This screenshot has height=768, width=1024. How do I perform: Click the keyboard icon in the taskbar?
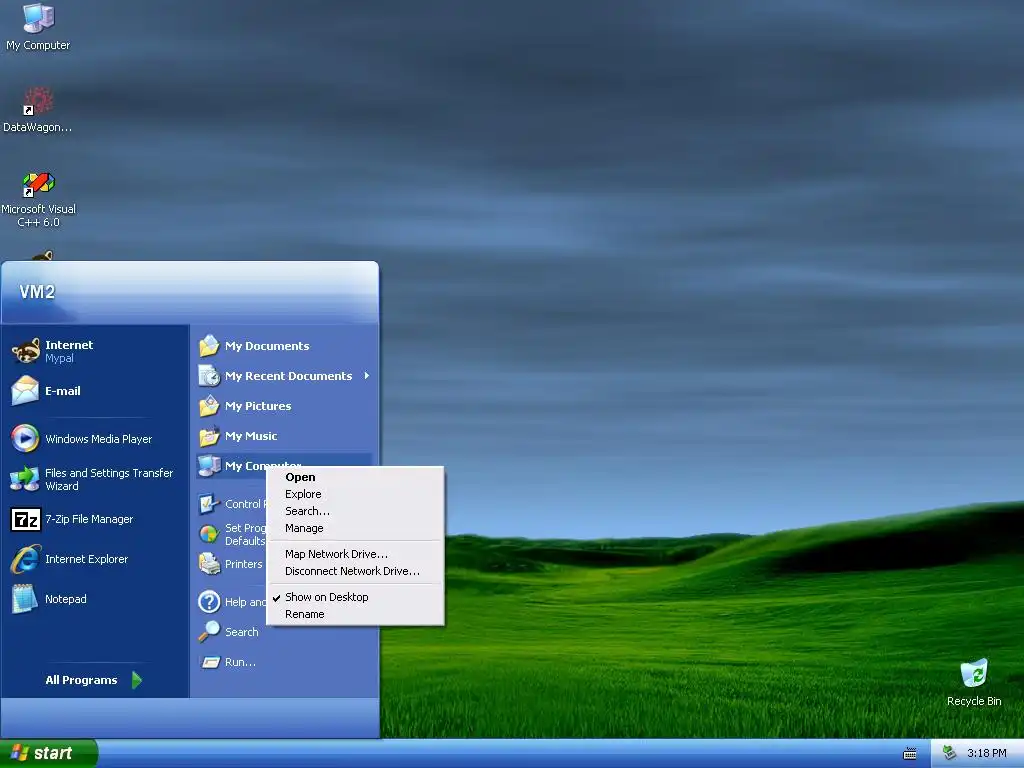pyautogui.click(x=910, y=754)
